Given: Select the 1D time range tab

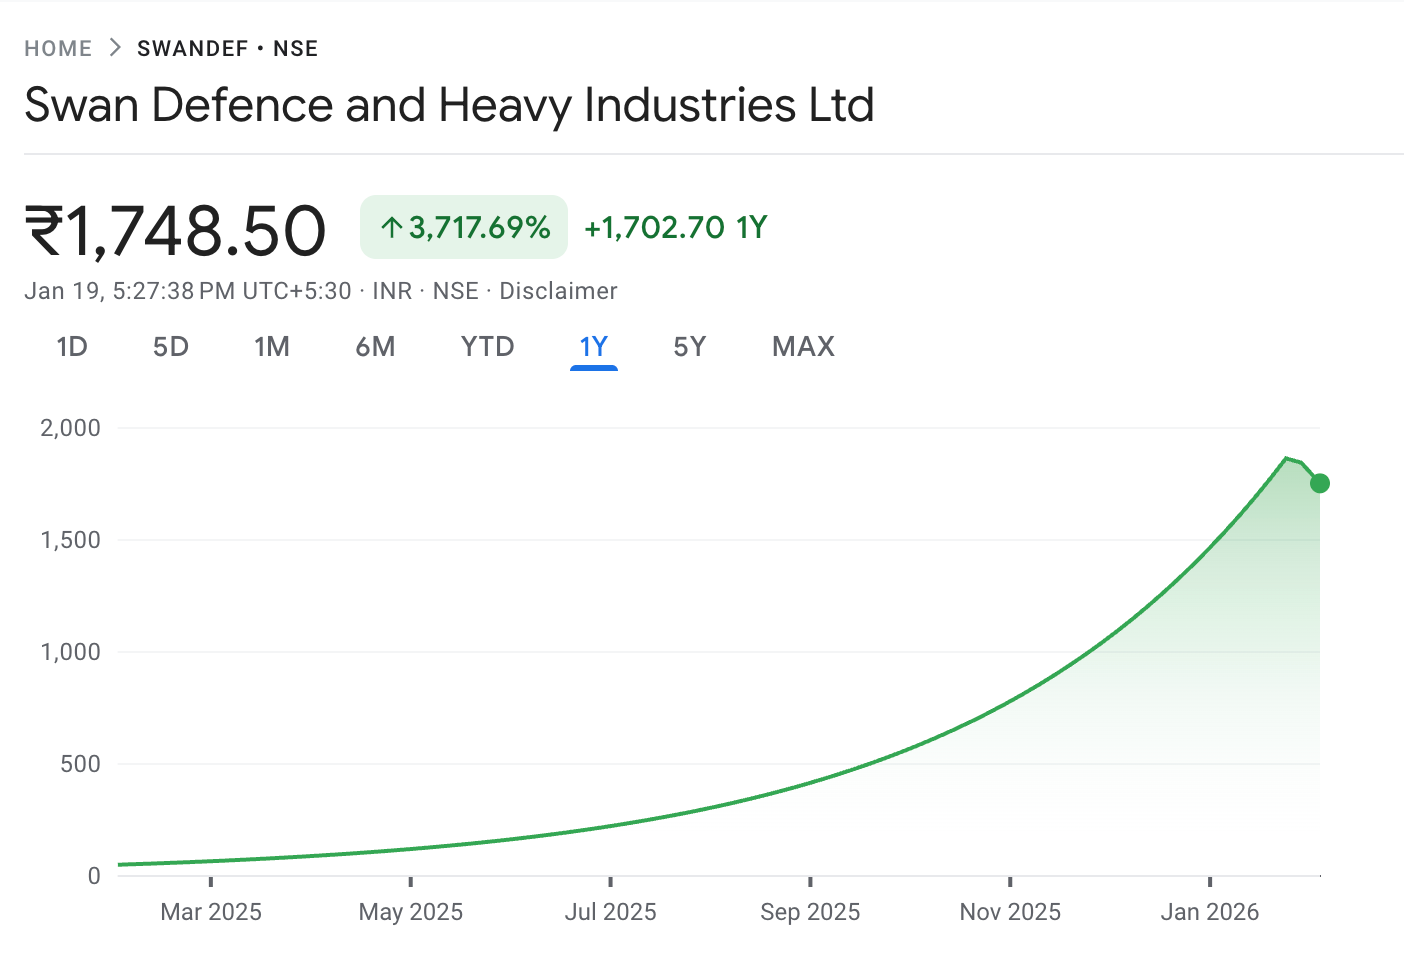Looking at the screenshot, I should point(72,347).
